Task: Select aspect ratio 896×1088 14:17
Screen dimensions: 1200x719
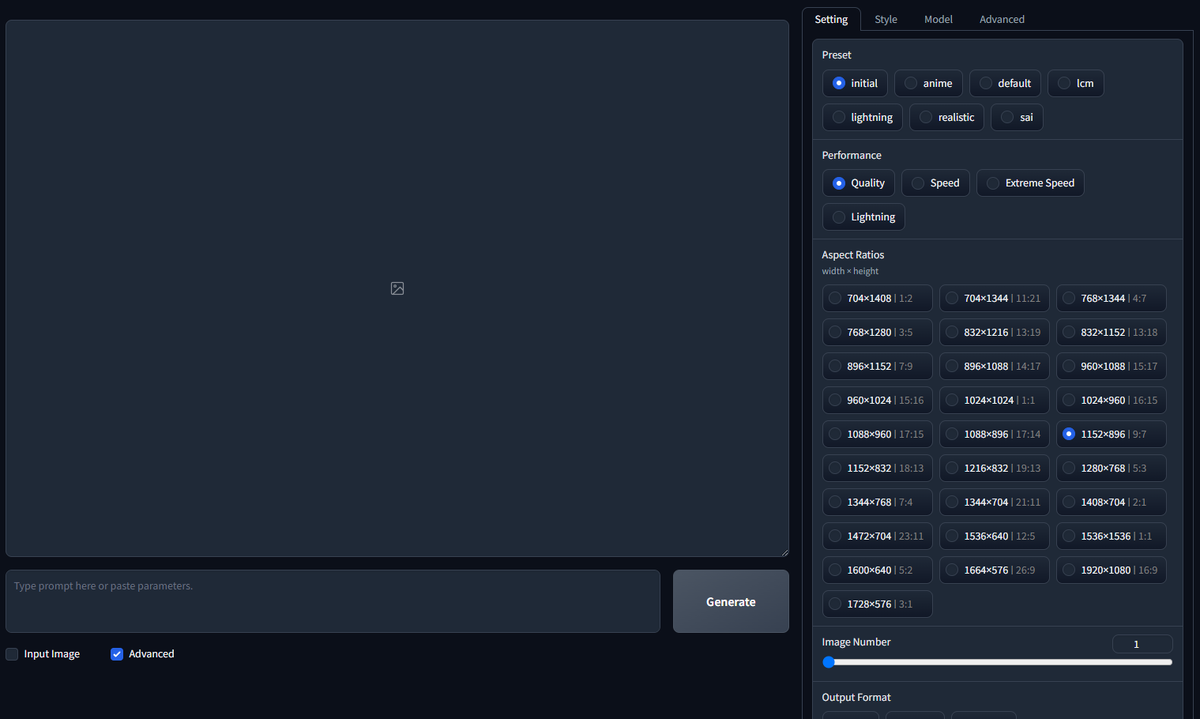Action: 994,366
